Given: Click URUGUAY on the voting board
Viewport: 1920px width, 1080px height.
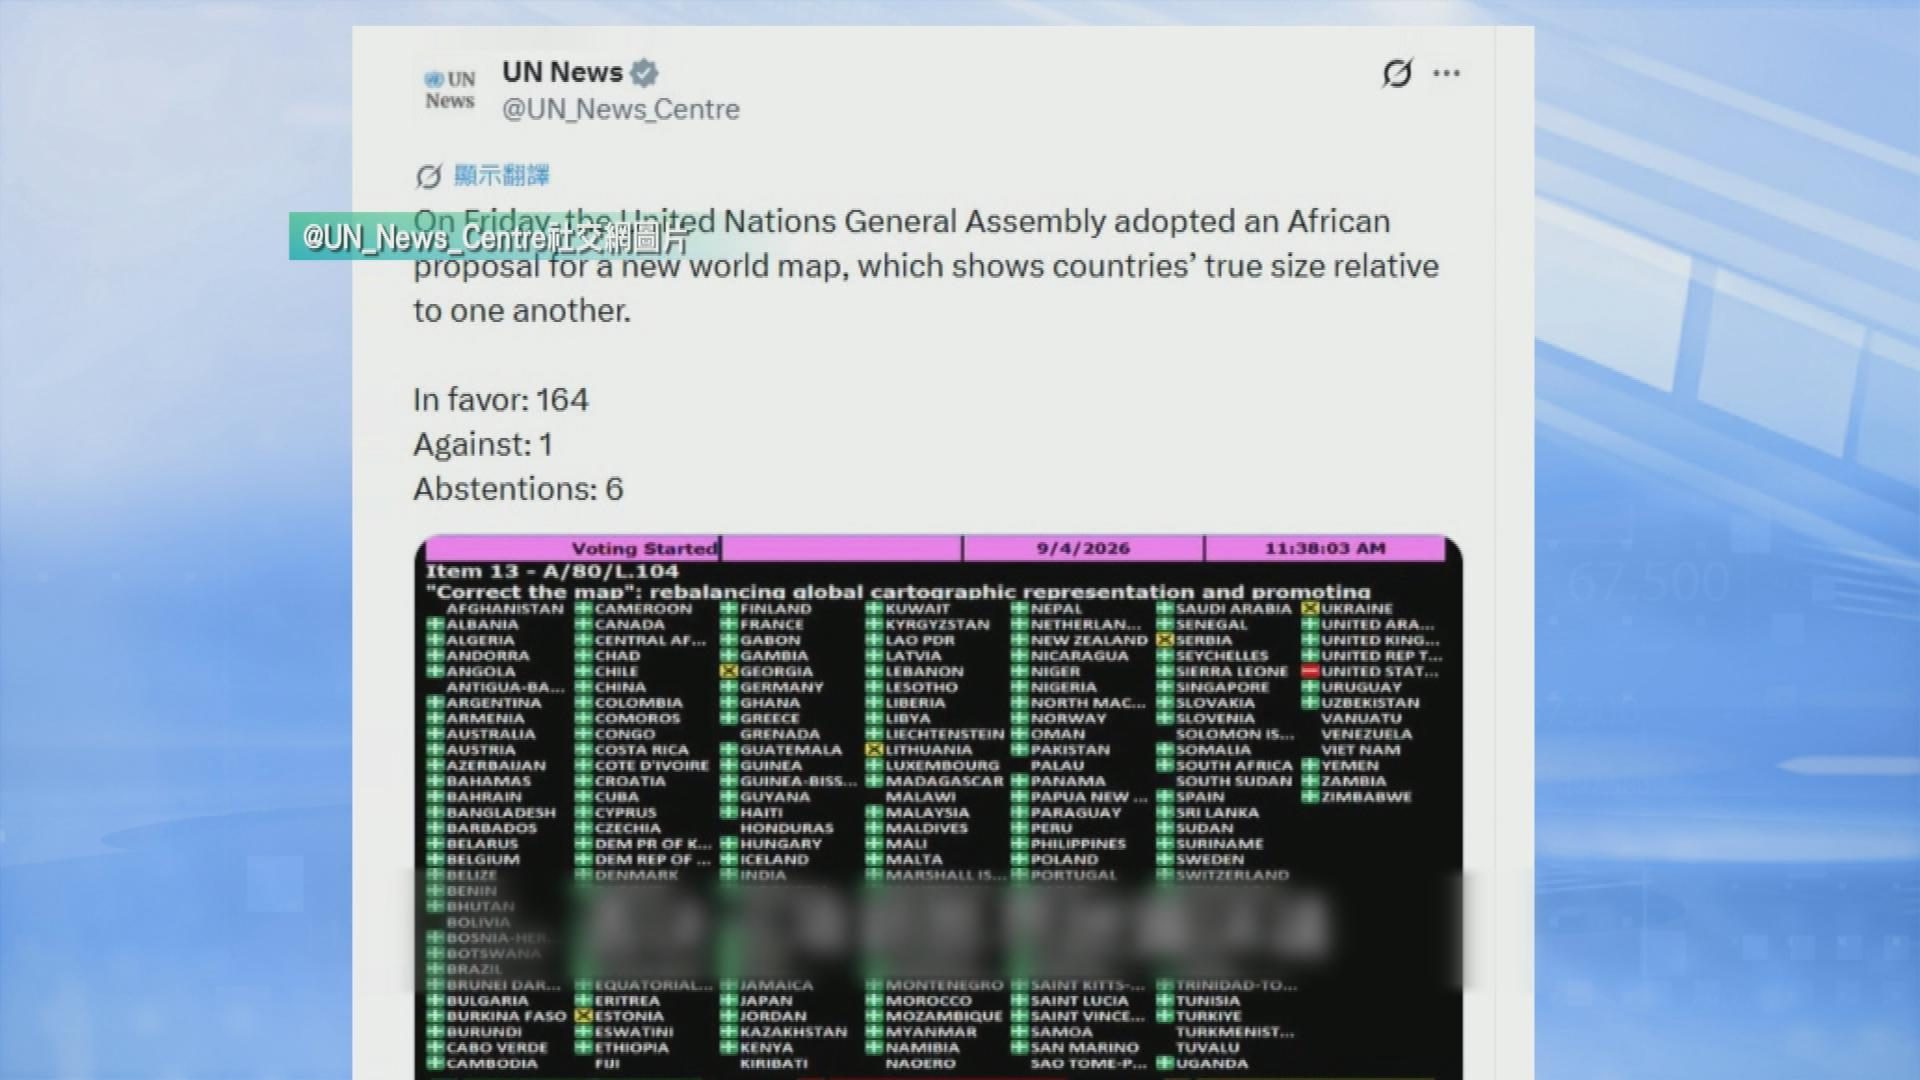Looking at the screenshot, I should tap(1361, 687).
